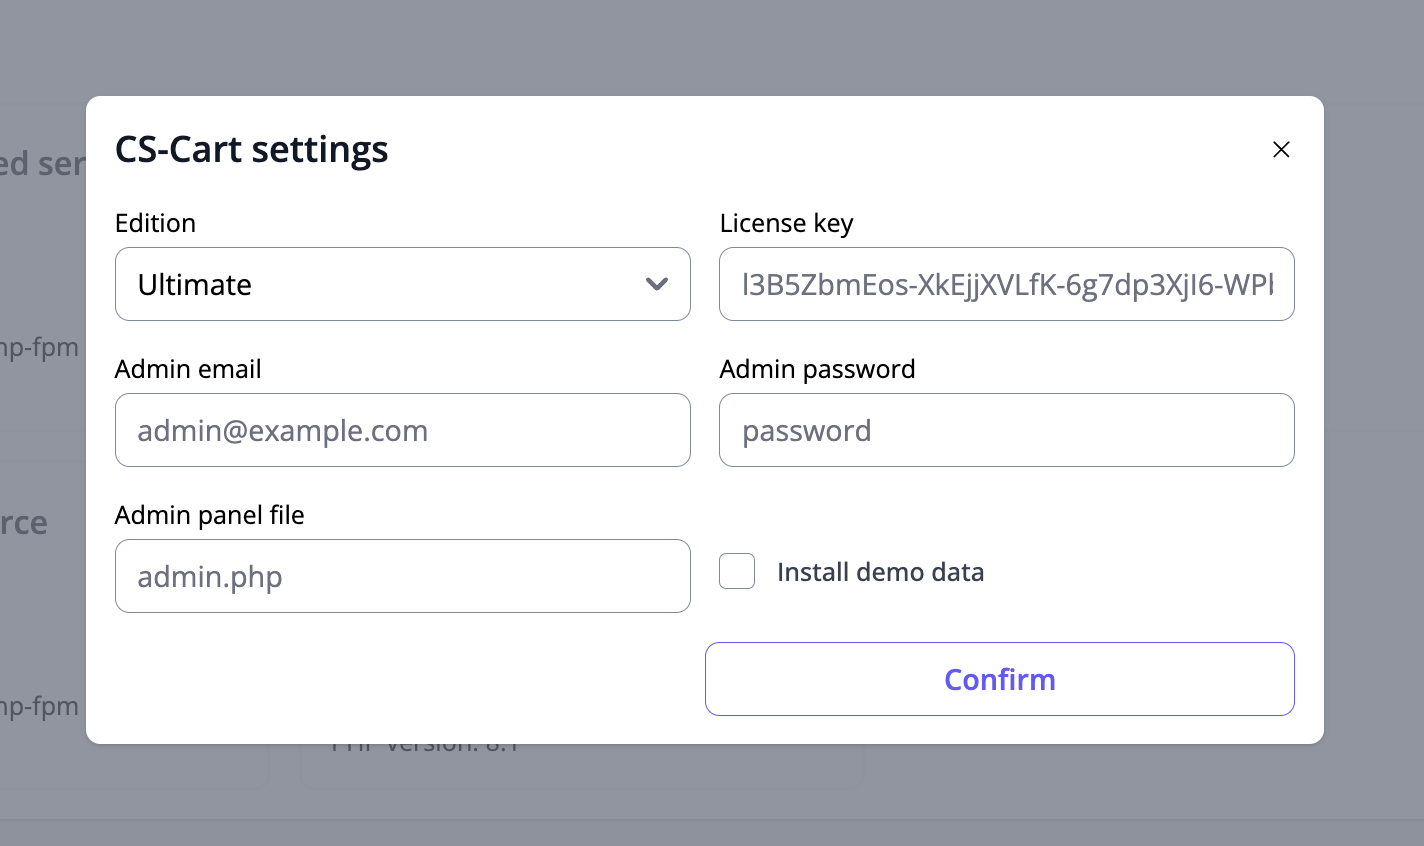
Task: Click the upper dimmed "np-fpm" text at left
Action: point(40,348)
